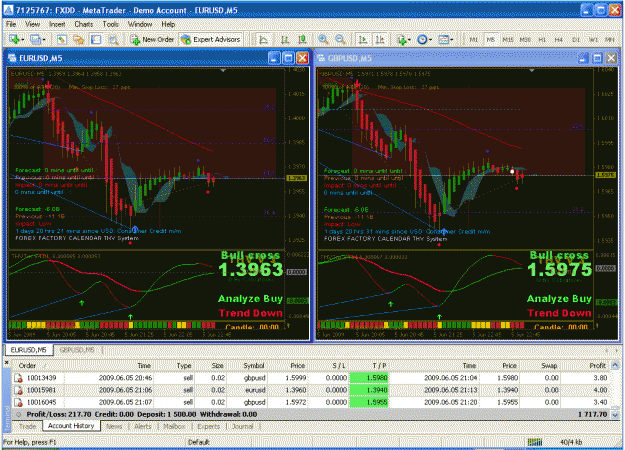Click the New Order button
This screenshot has height=450, width=625.
tap(153, 39)
